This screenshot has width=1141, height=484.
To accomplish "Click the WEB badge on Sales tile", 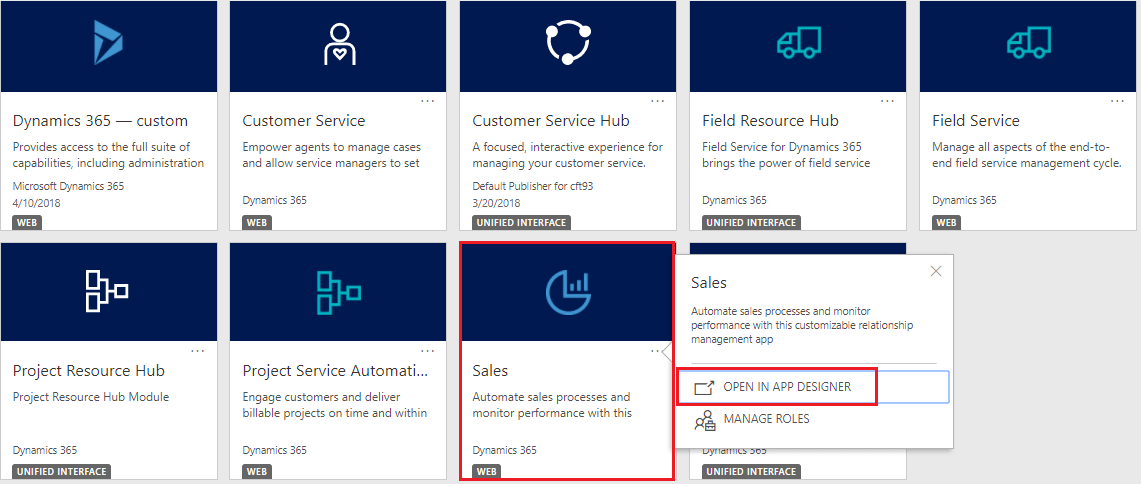I will (x=488, y=472).
